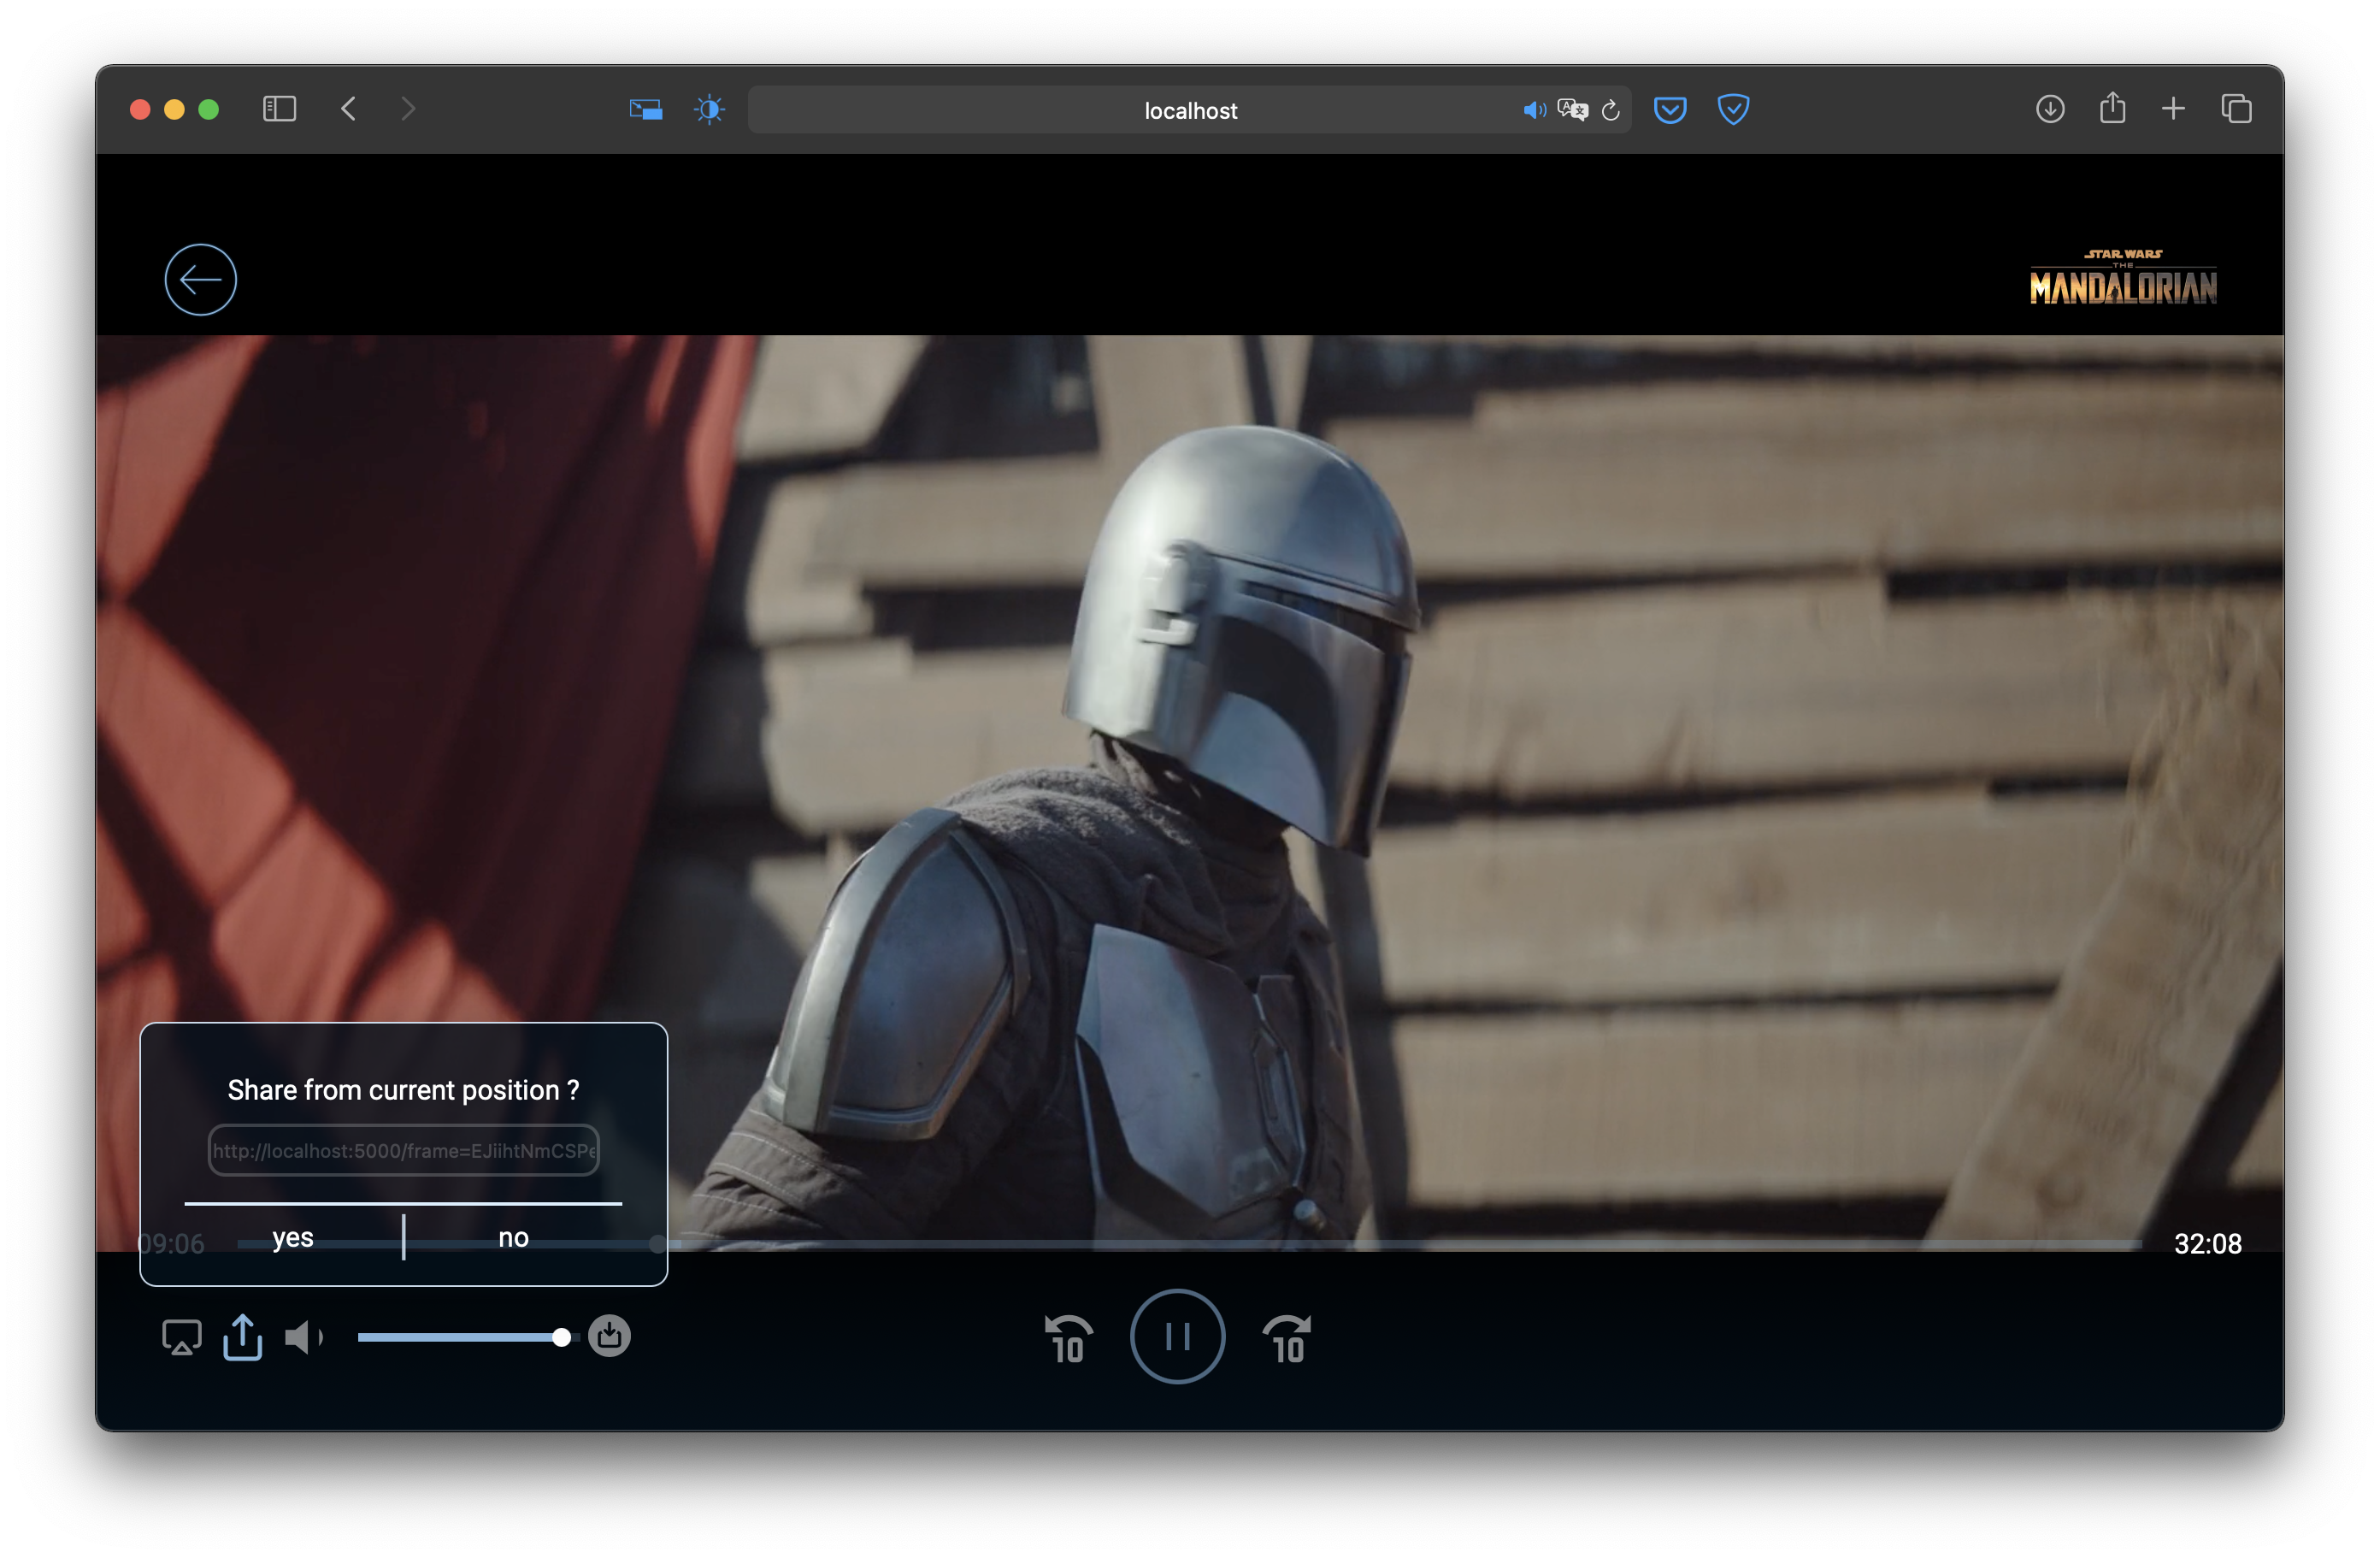
Task: Pause the video playback
Action: coord(1177,1336)
